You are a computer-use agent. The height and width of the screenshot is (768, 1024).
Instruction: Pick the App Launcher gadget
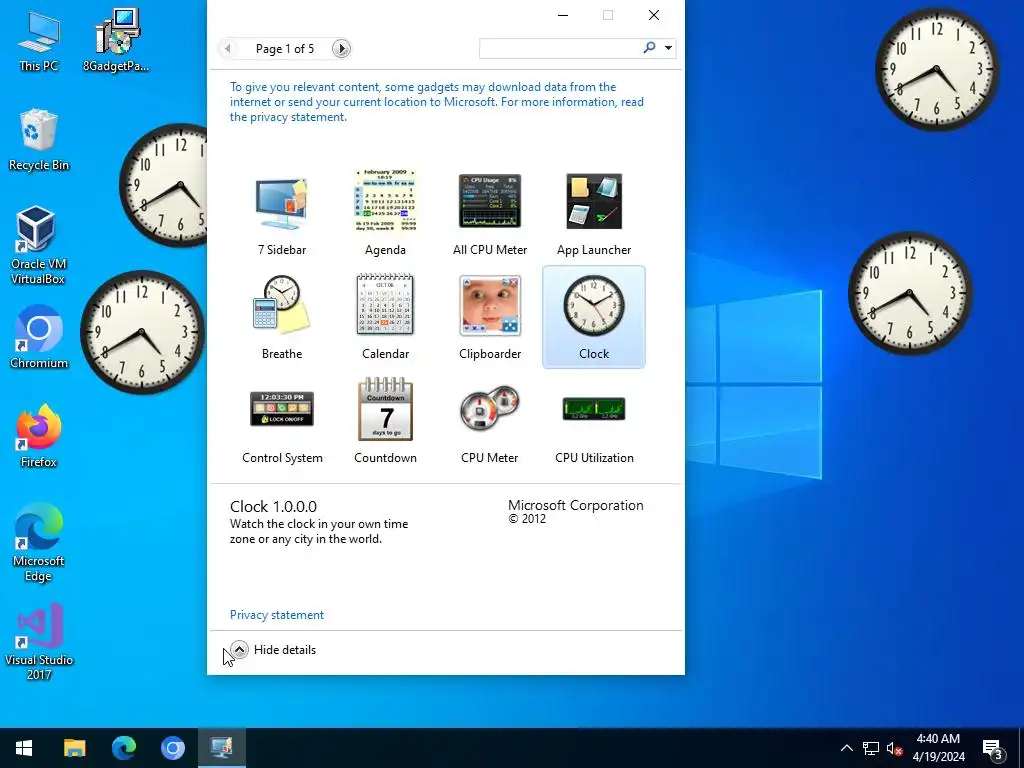[594, 213]
